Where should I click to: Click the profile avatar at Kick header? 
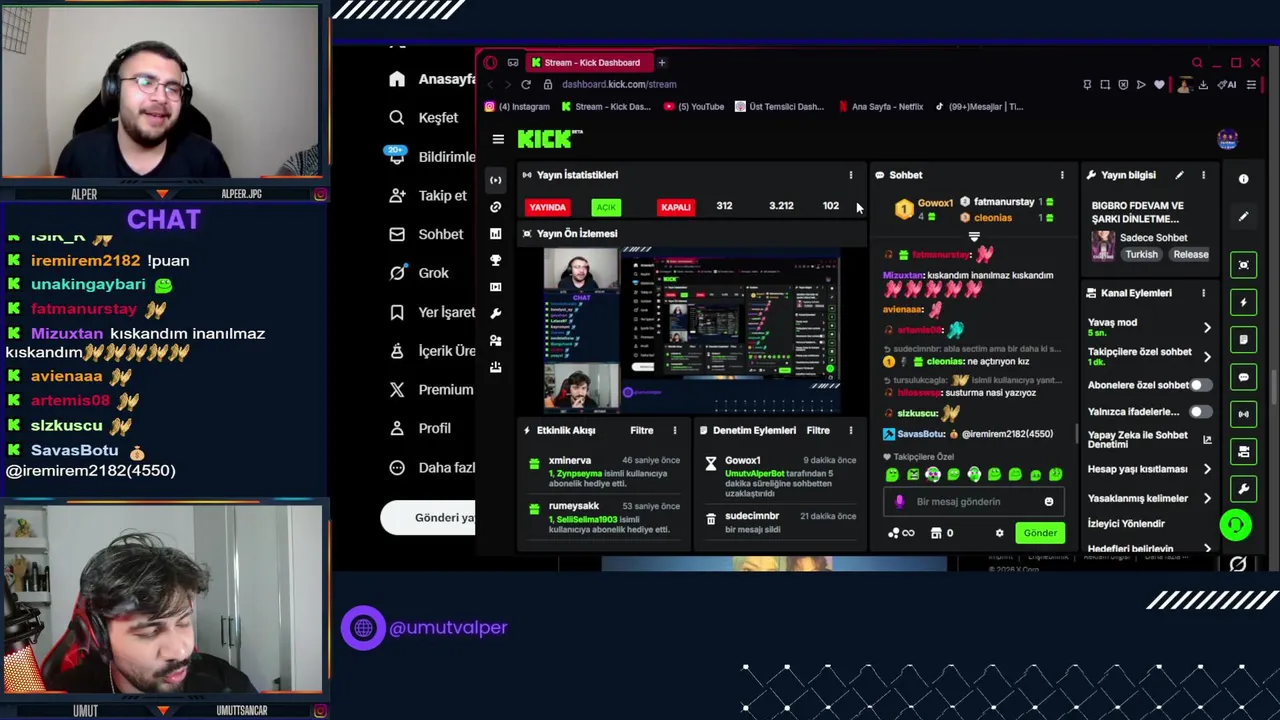tap(1227, 139)
